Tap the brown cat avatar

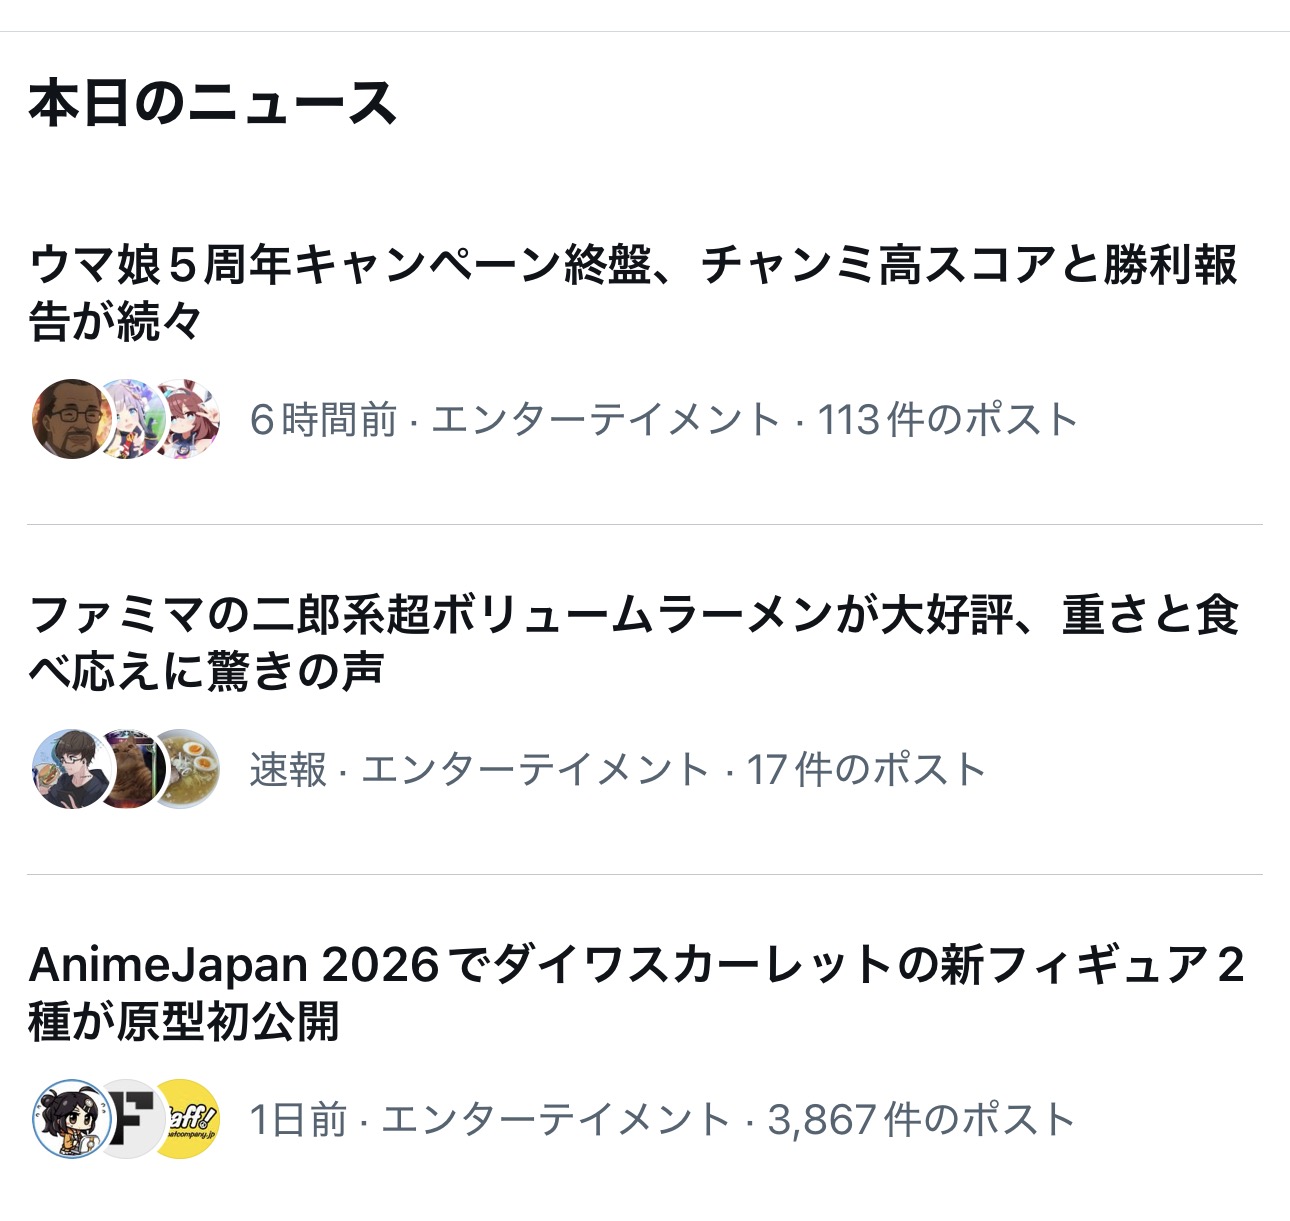coord(130,769)
